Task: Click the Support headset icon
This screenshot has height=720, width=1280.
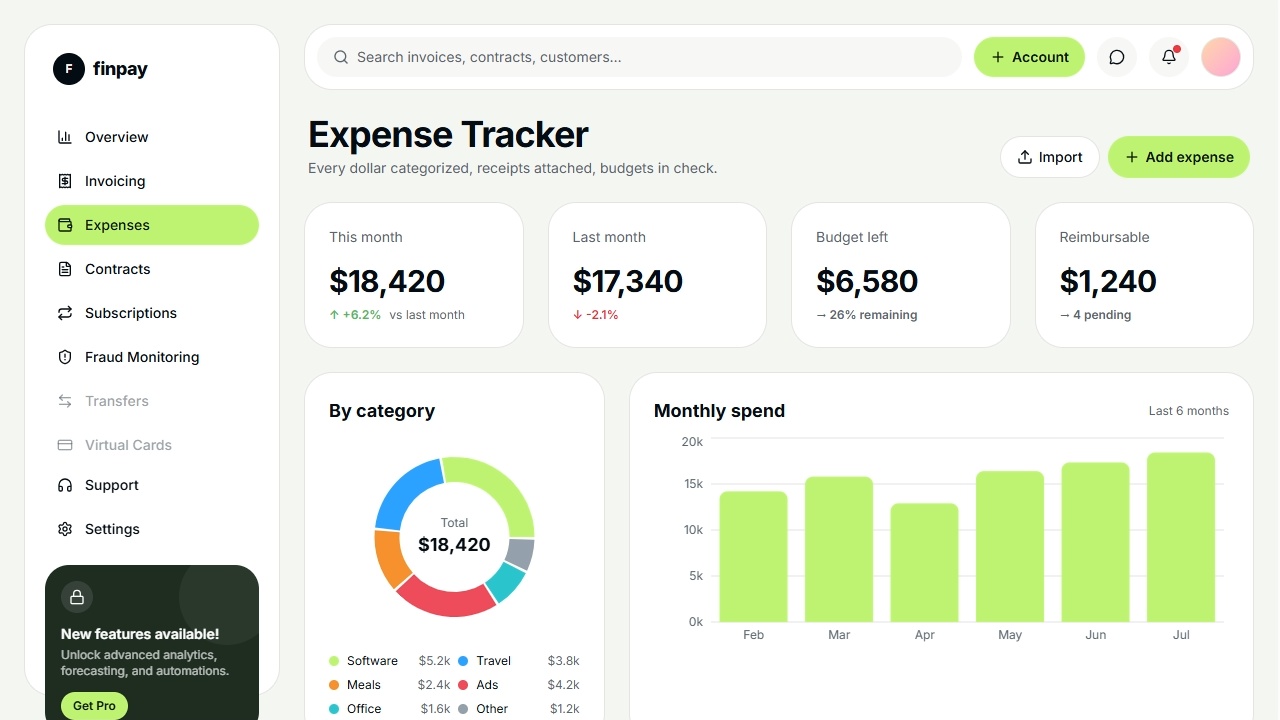Action: click(x=65, y=485)
